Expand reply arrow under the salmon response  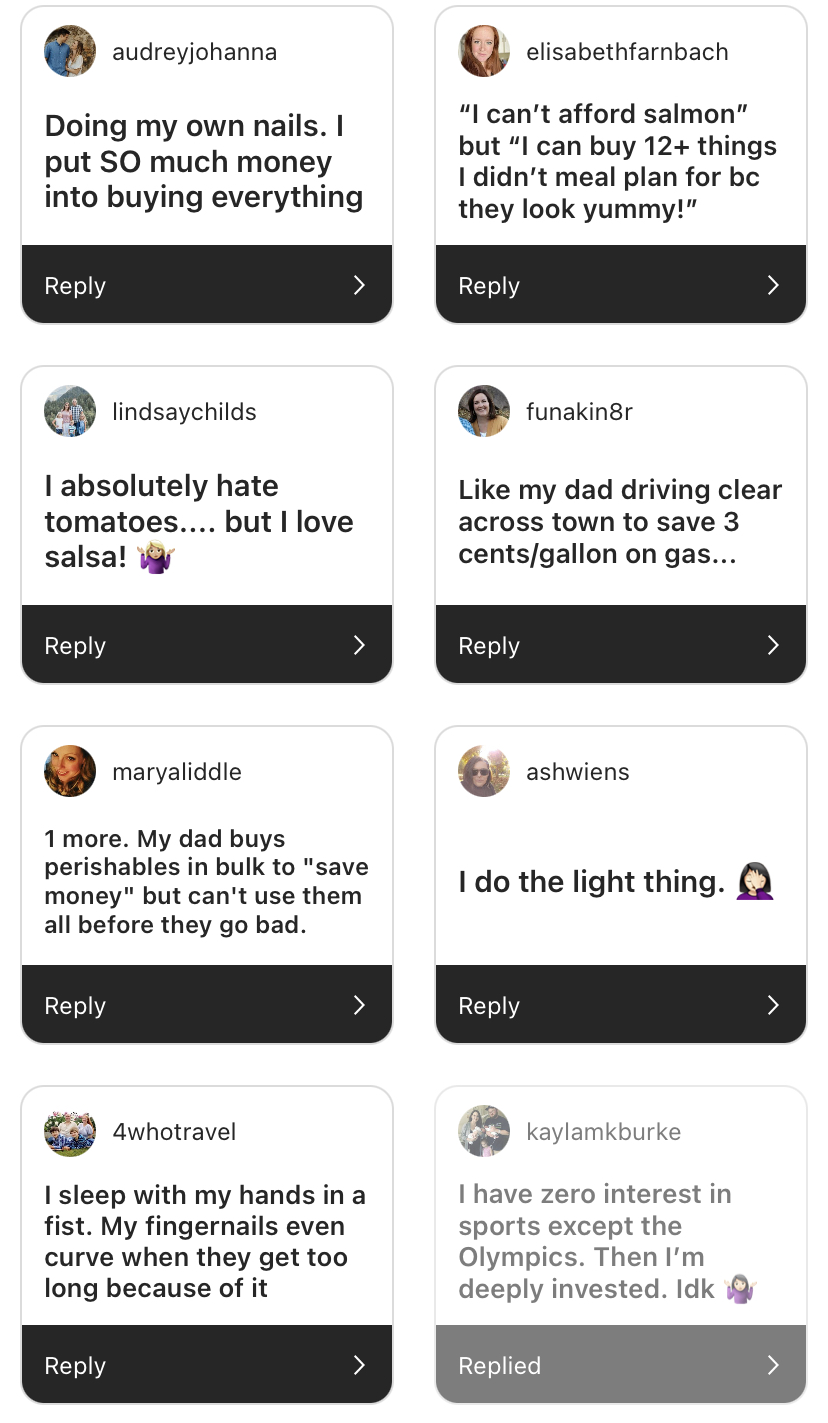[773, 286]
